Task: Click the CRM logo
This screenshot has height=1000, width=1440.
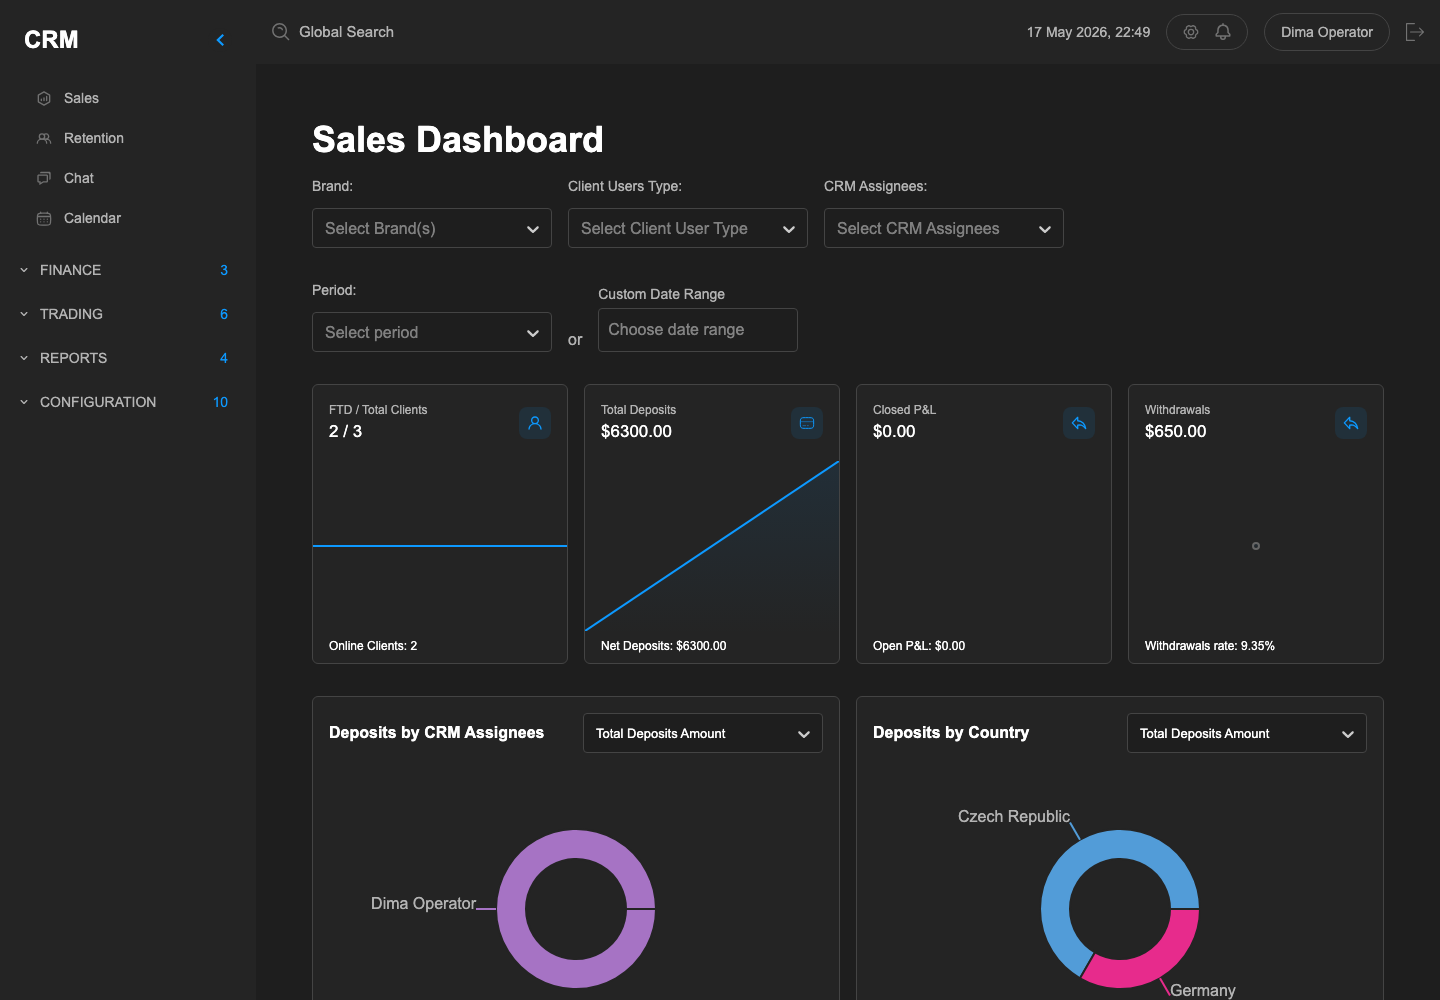Action: (51, 40)
